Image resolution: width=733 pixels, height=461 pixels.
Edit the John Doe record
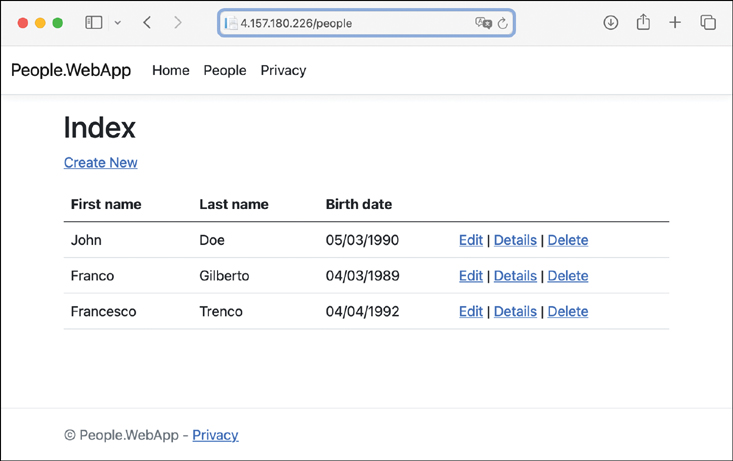click(470, 240)
